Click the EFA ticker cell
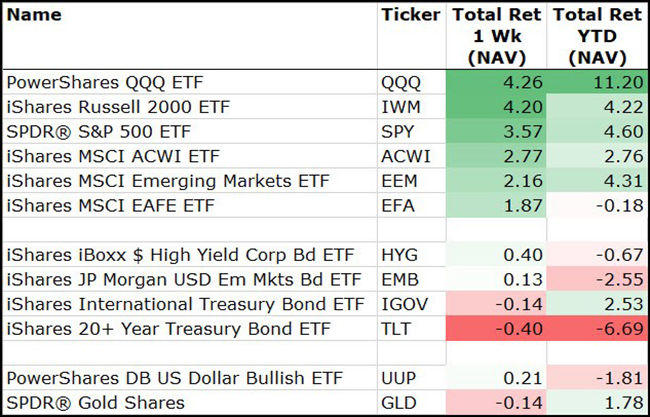Screen dimensions: 650x417 pos(398,204)
